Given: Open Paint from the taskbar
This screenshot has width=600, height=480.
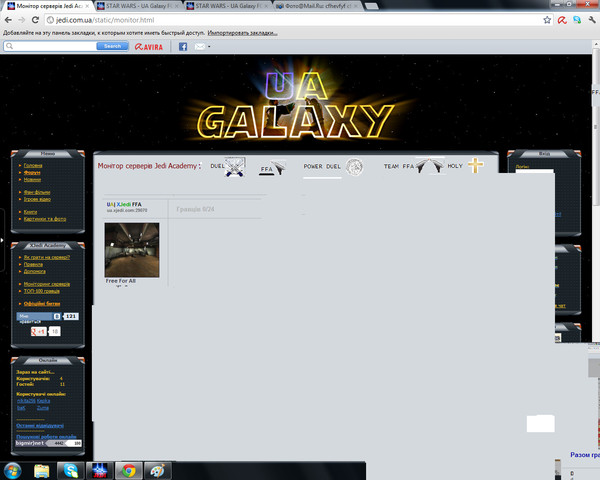Looking at the screenshot, I should (x=157, y=470).
